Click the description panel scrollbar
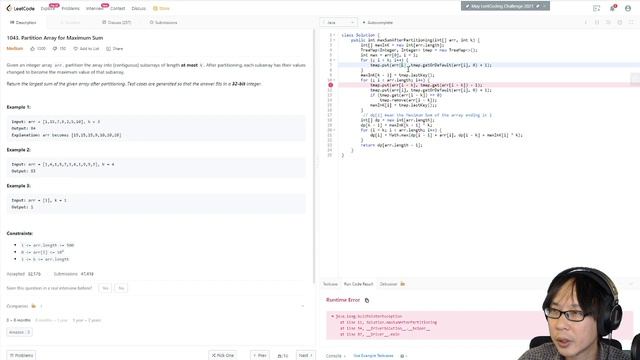 [x=314, y=155]
